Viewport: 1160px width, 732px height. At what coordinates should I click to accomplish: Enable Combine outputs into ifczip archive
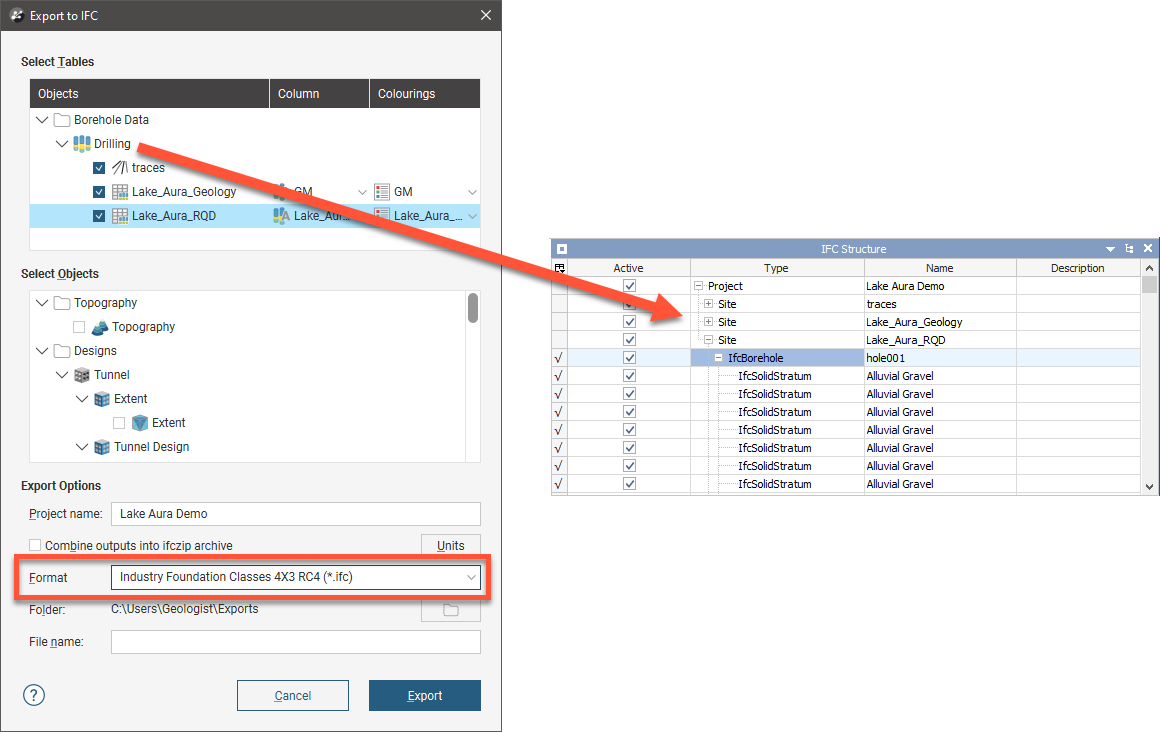pos(35,546)
